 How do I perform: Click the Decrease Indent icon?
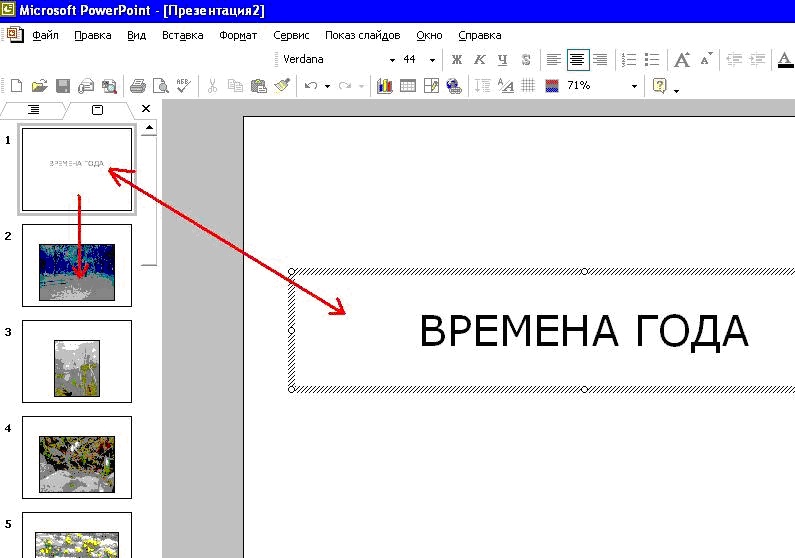click(734, 60)
